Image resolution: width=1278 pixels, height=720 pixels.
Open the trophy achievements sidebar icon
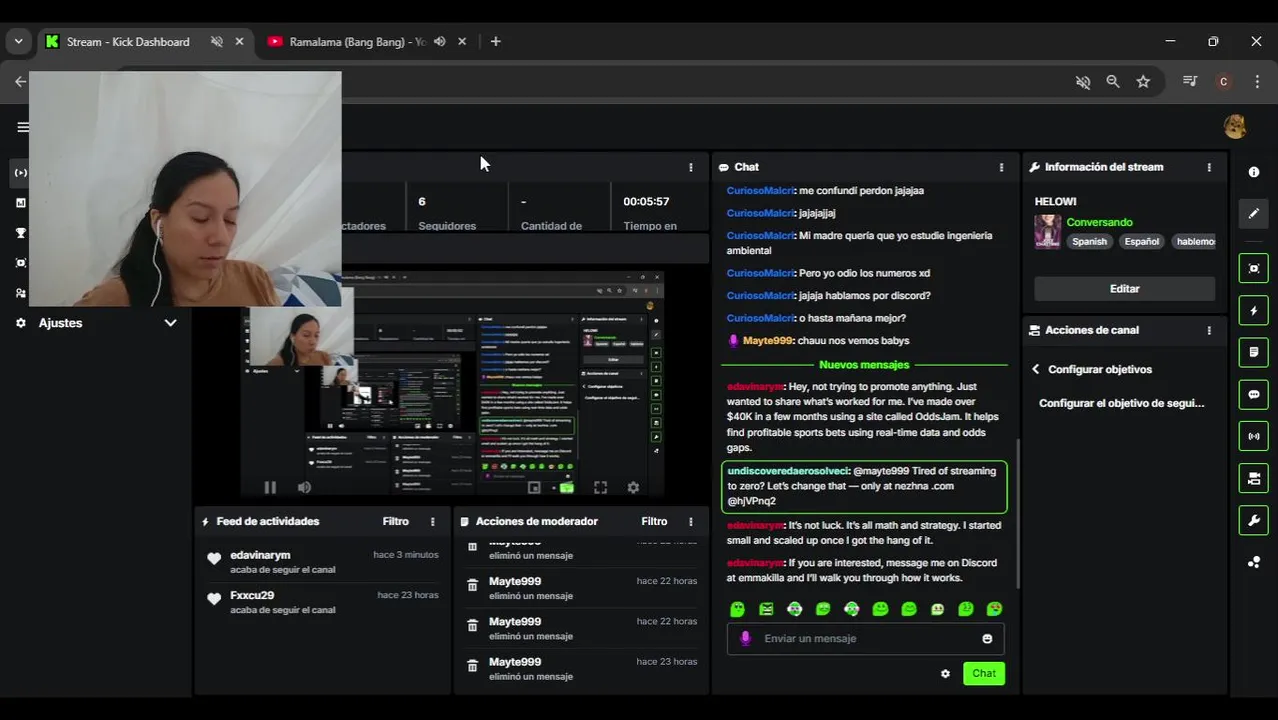(x=21, y=233)
